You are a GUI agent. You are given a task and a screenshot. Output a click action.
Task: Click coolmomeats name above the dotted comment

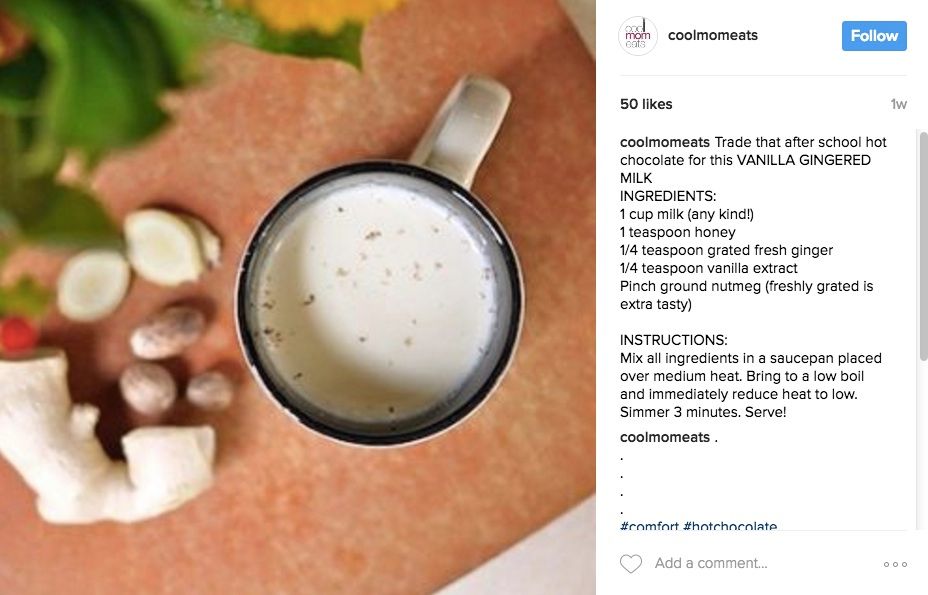[665, 437]
